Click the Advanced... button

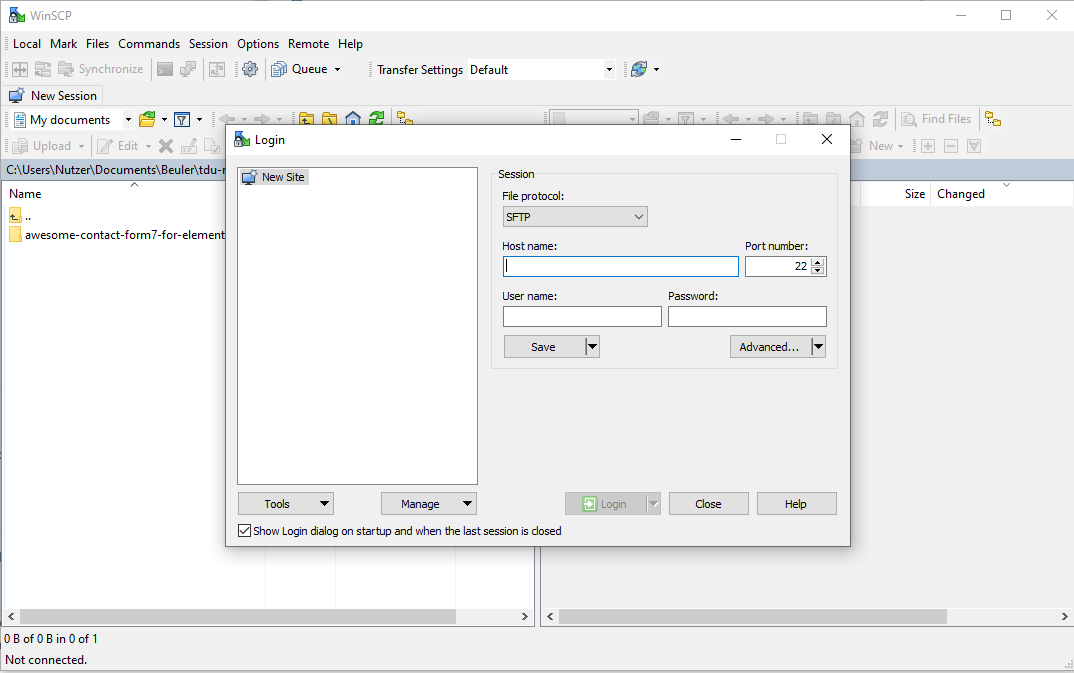tap(771, 347)
